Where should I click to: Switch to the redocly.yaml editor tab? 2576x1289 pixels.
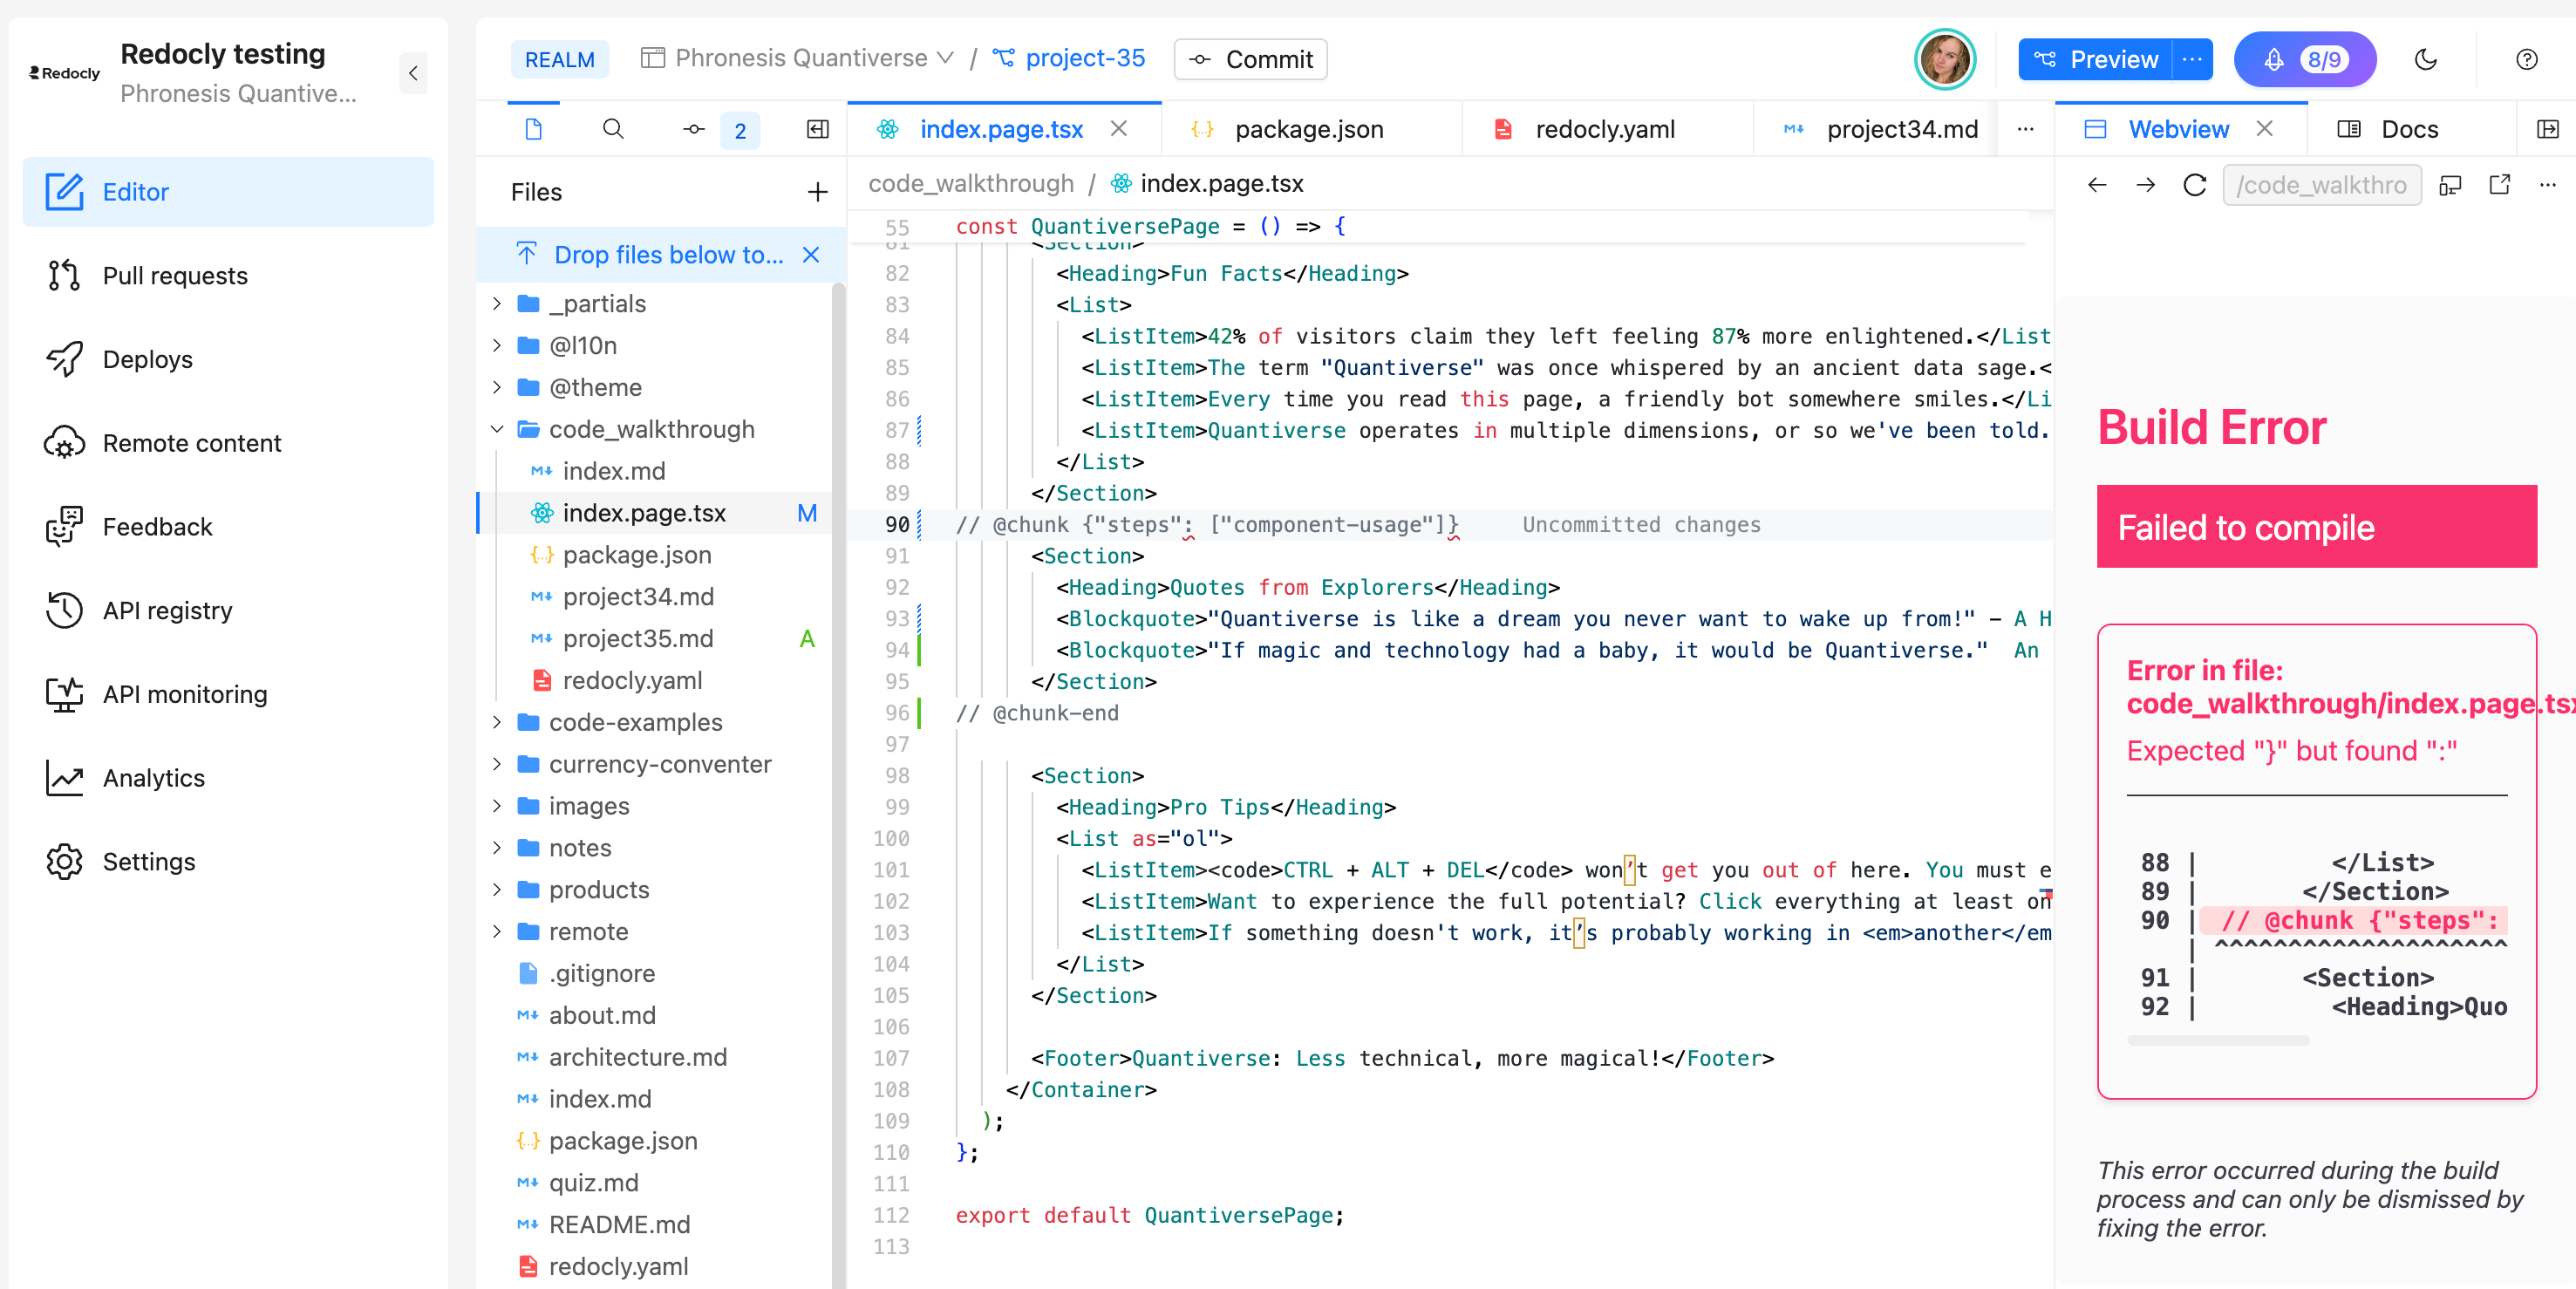coord(1605,129)
